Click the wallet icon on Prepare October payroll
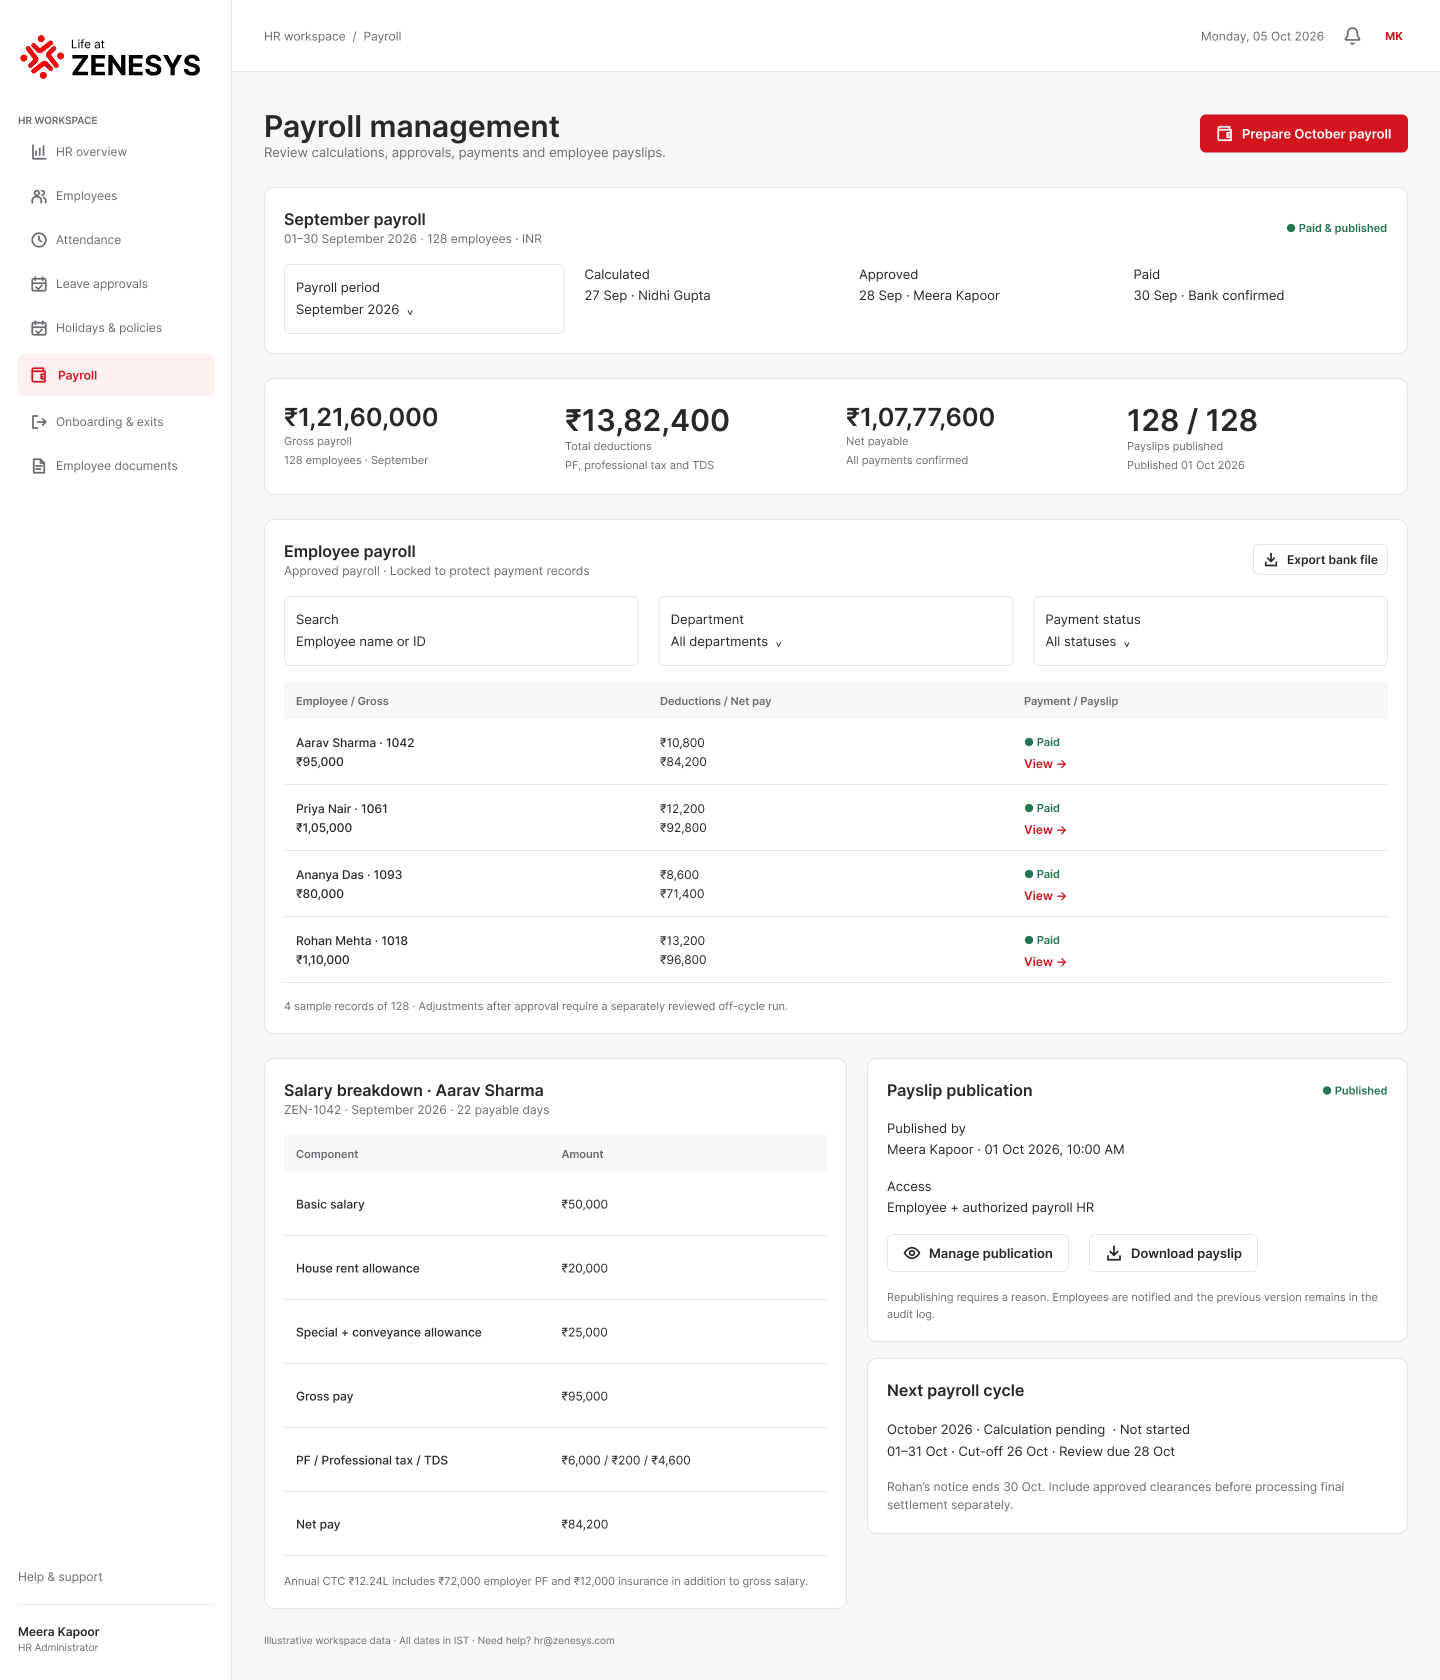 [1224, 134]
